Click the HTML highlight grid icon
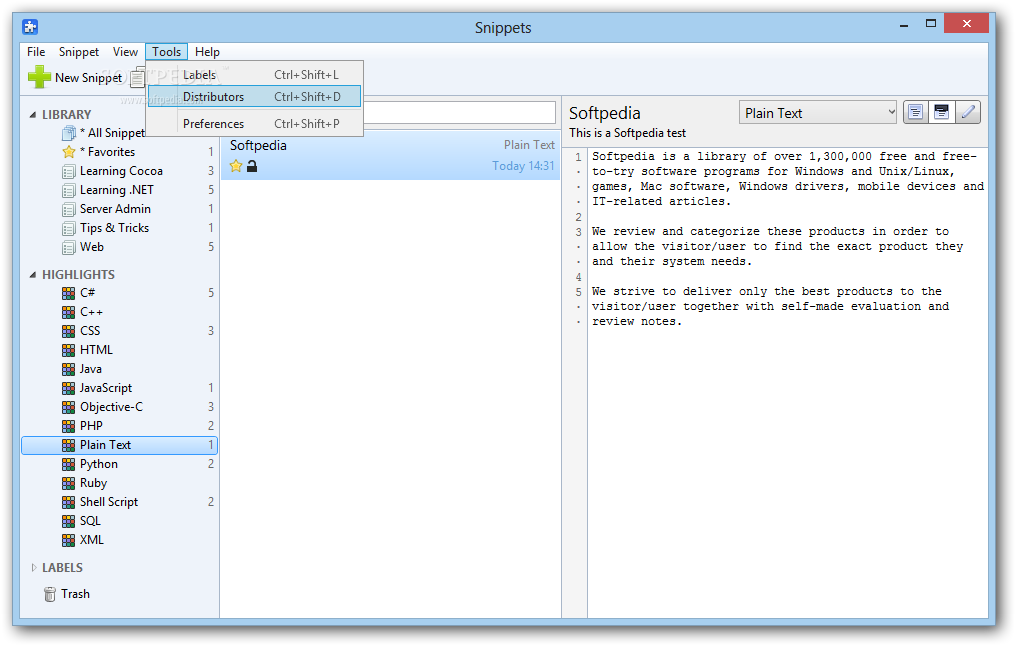This screenshot has width=1016, height=646. 68,350
